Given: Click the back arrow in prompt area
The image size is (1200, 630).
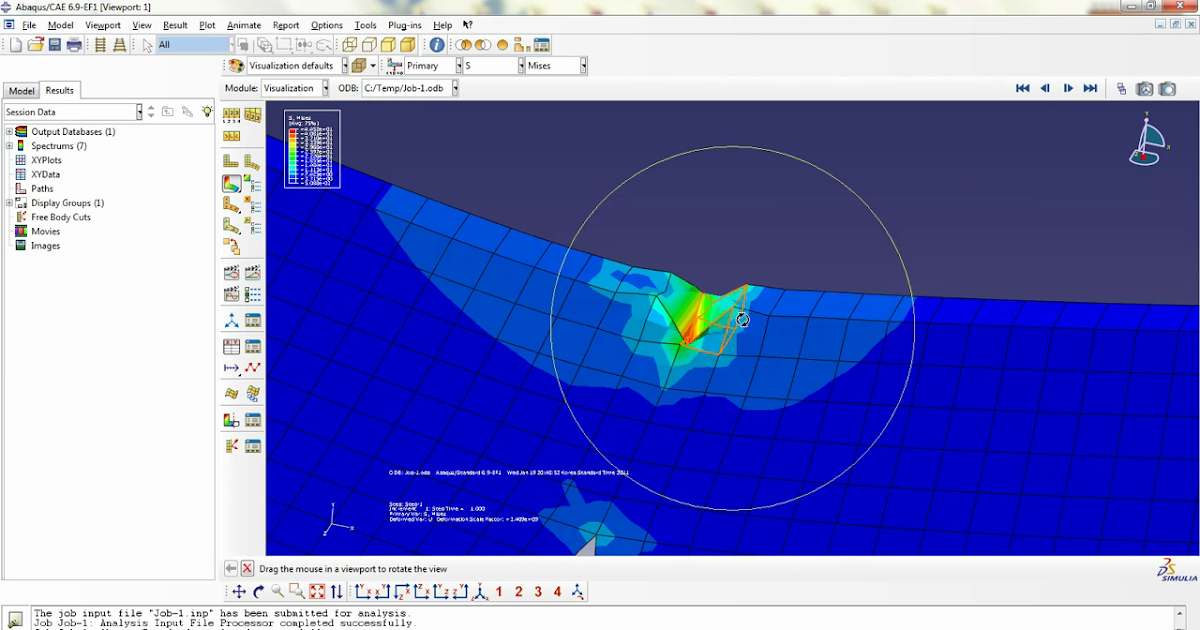Looking at the screenshot, I should tap(230, 568).
